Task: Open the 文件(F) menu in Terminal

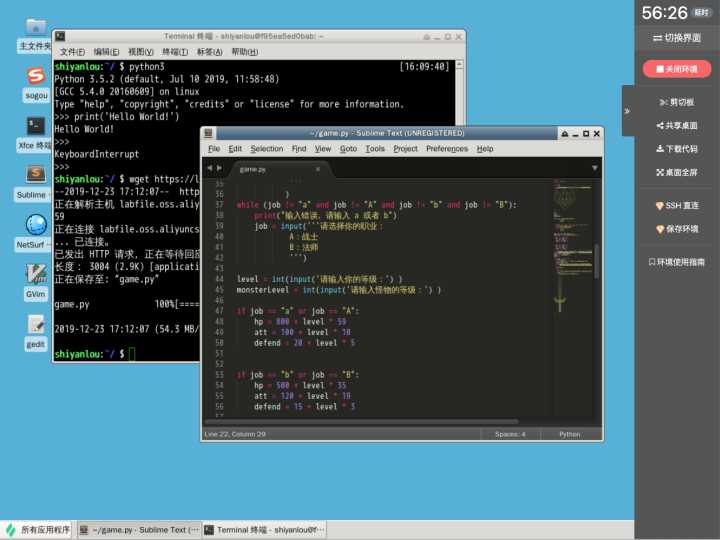Action: pos(72,52)
